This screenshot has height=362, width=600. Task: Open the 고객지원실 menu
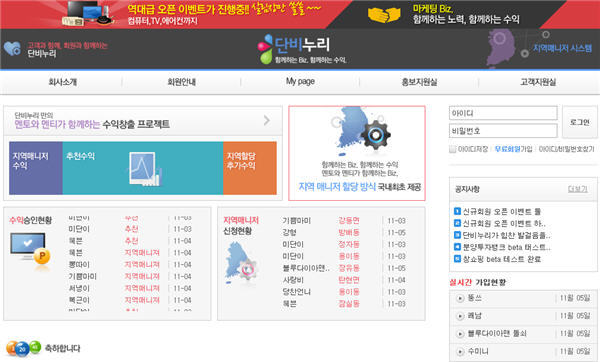[x=538, y=82]
